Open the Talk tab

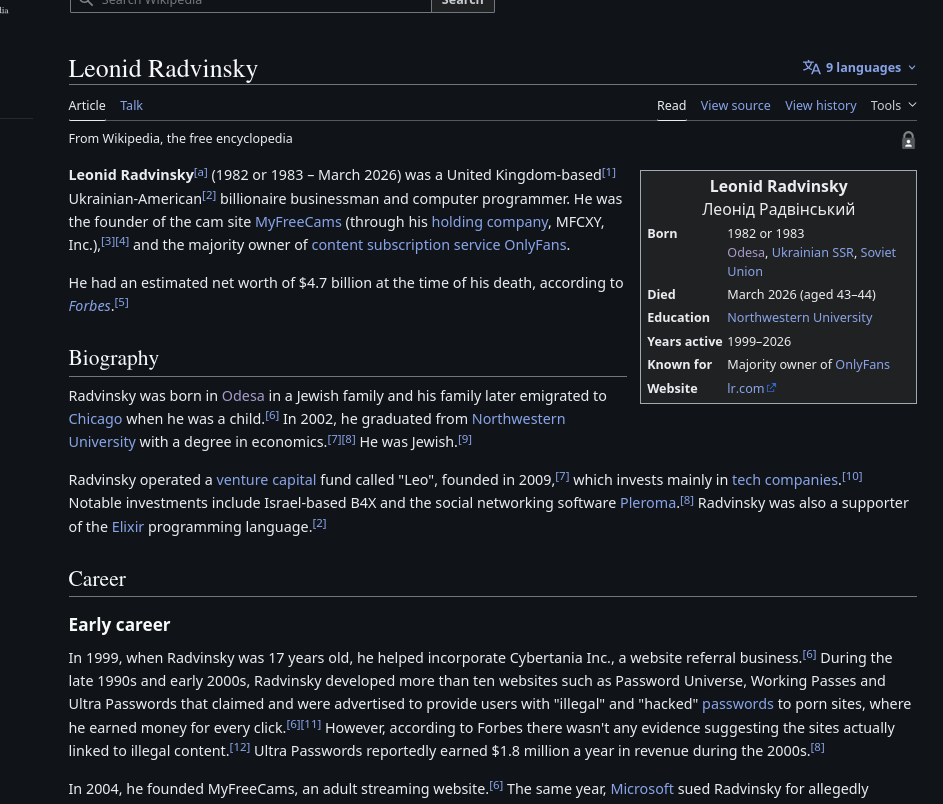tap(131, 105)
